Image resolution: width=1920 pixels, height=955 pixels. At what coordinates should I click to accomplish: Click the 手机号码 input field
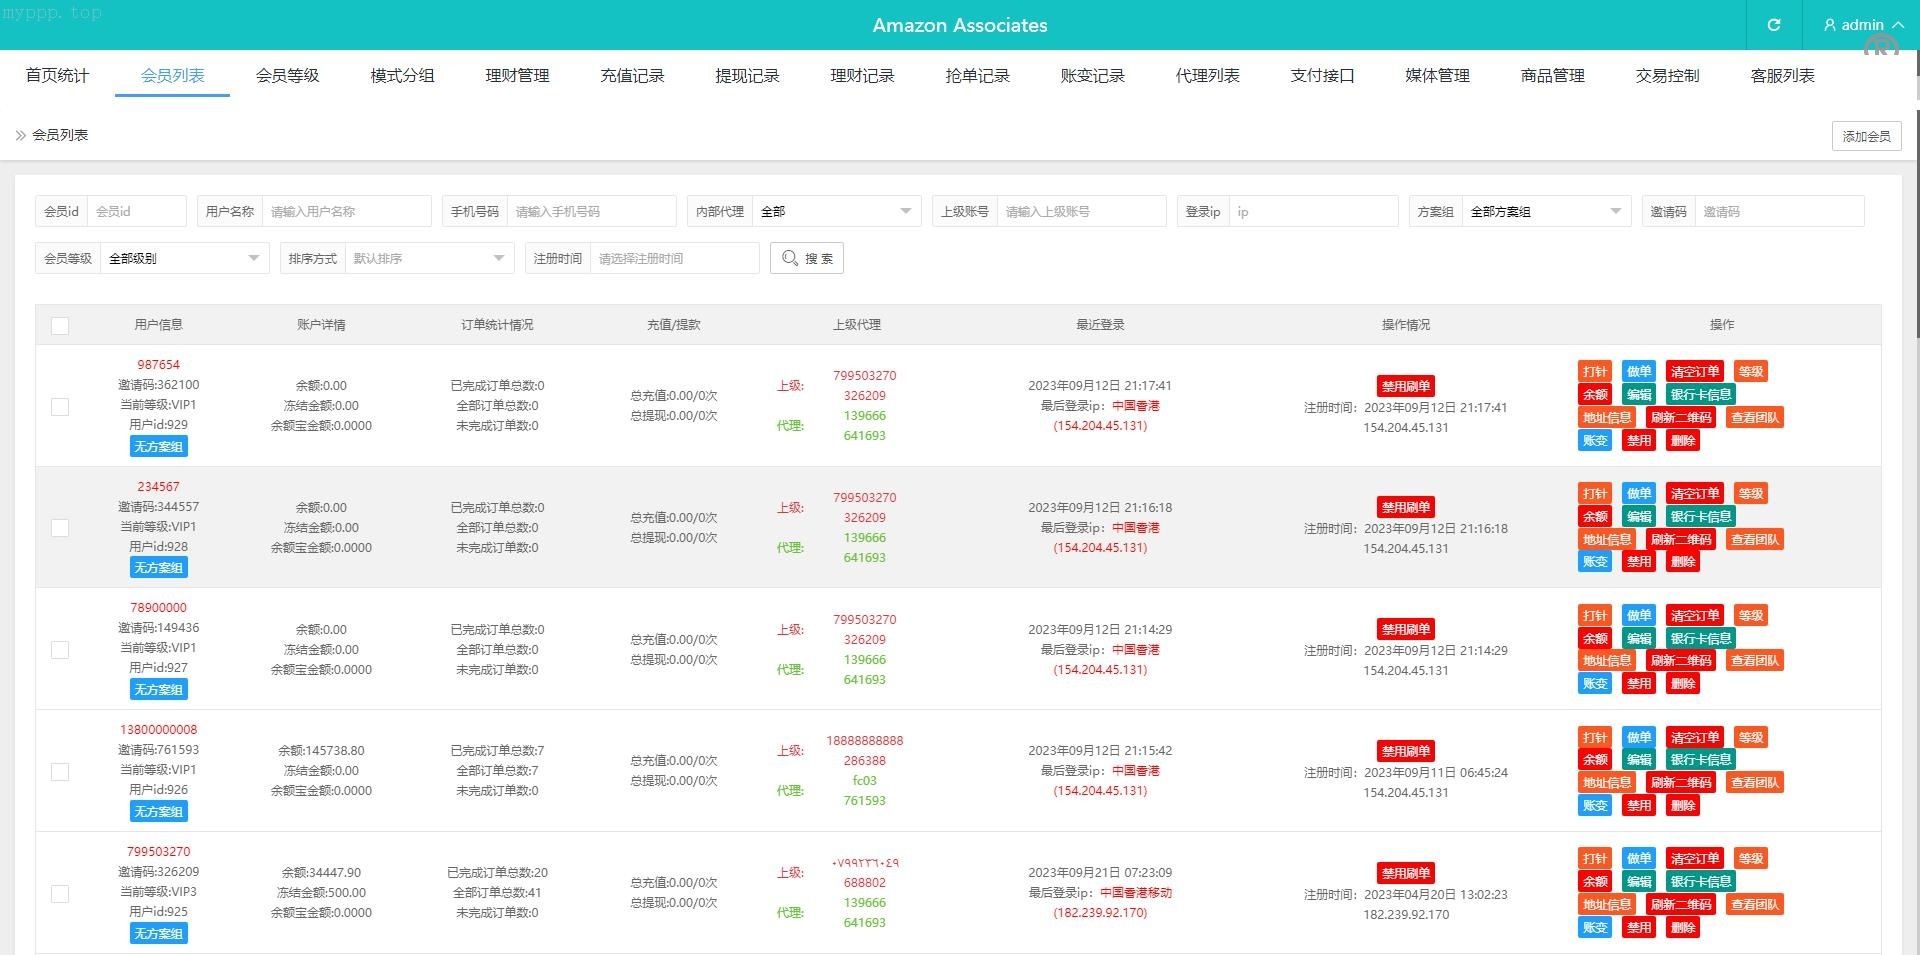[x=590, y=212]
